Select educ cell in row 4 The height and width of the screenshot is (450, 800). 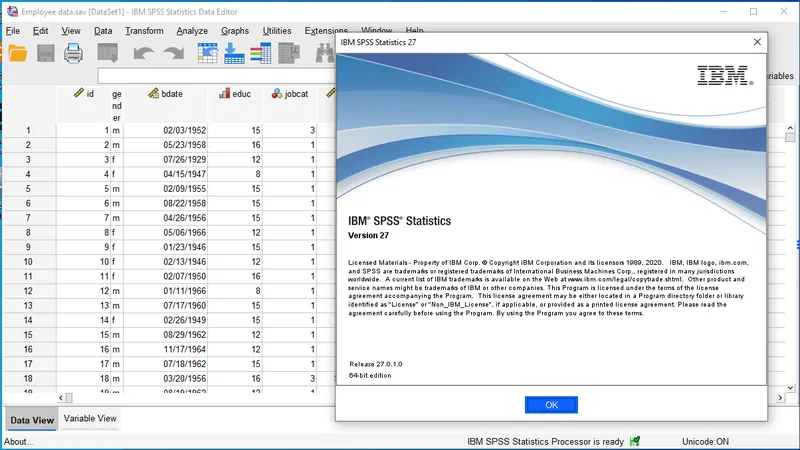[x=235, y=174]
